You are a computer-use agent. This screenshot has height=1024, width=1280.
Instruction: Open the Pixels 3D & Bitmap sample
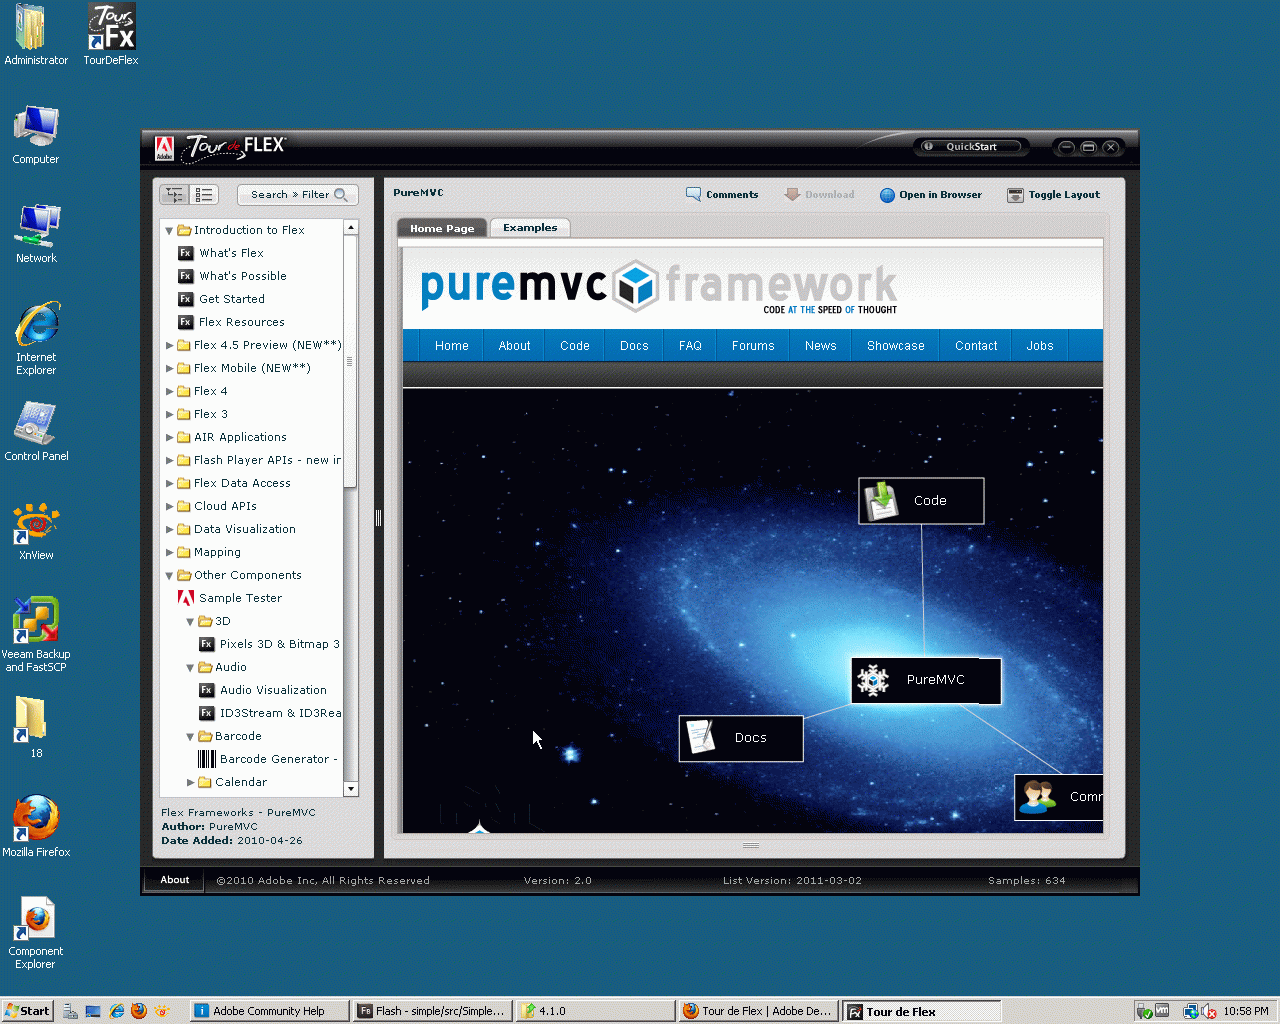(269, 644)
